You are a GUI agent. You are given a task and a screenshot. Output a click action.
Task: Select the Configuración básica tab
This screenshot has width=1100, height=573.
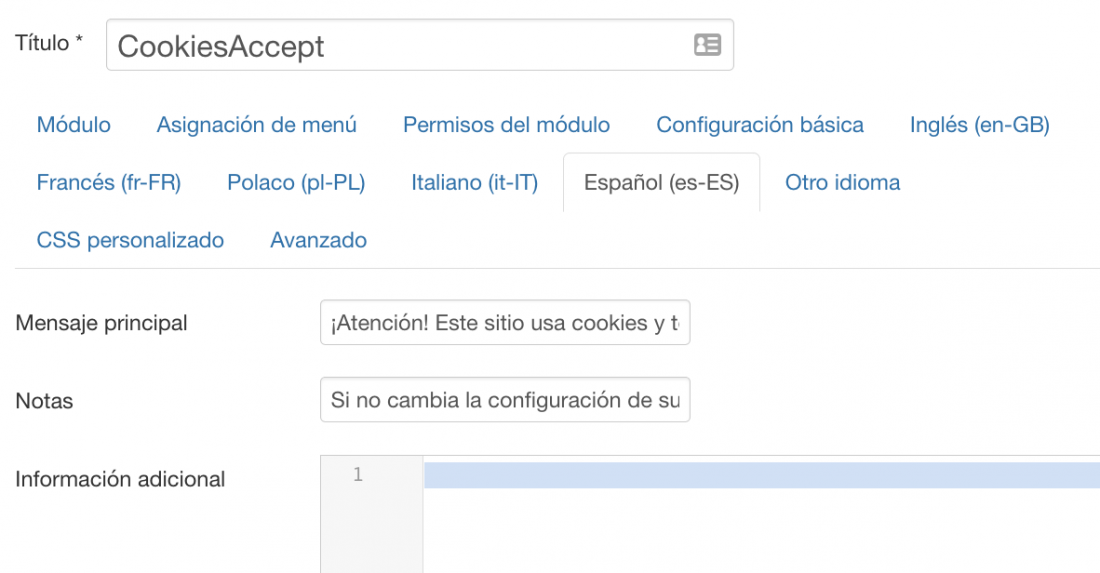point(760,125)
